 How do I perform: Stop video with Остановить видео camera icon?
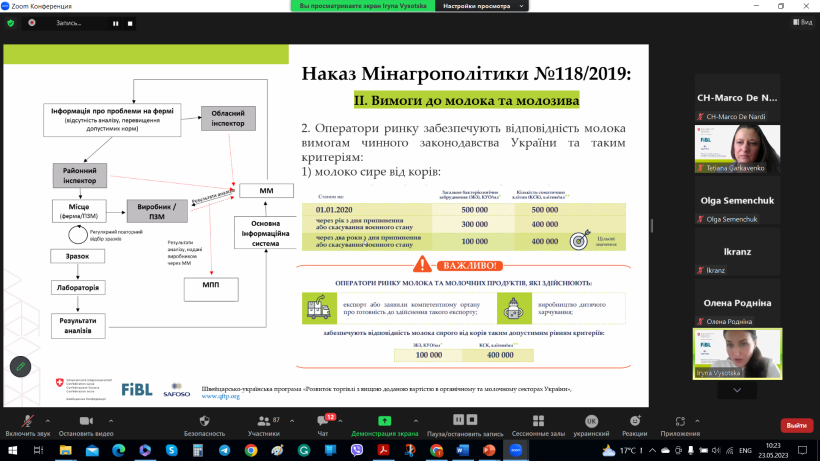coord(86,421)
